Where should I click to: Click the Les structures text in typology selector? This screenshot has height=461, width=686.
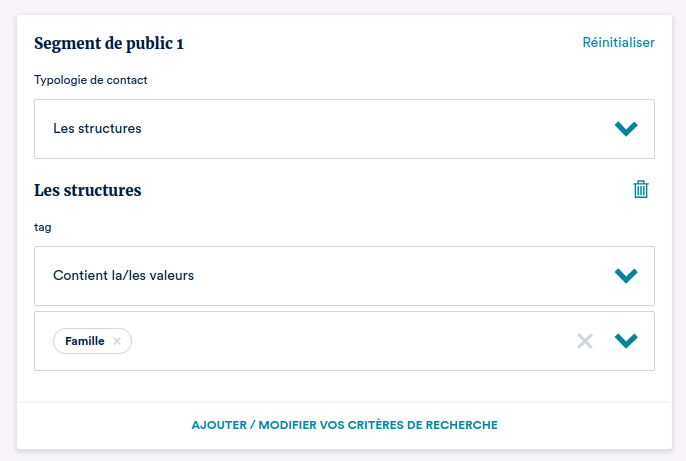click(97, 129)
